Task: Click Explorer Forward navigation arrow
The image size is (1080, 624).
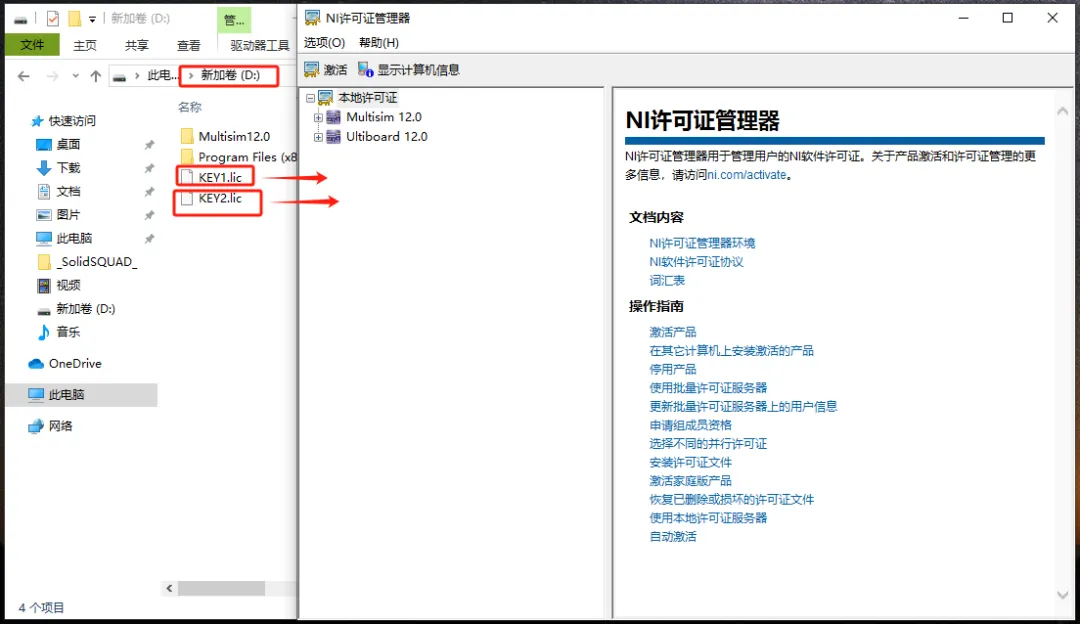Action: tap(52, 76)
